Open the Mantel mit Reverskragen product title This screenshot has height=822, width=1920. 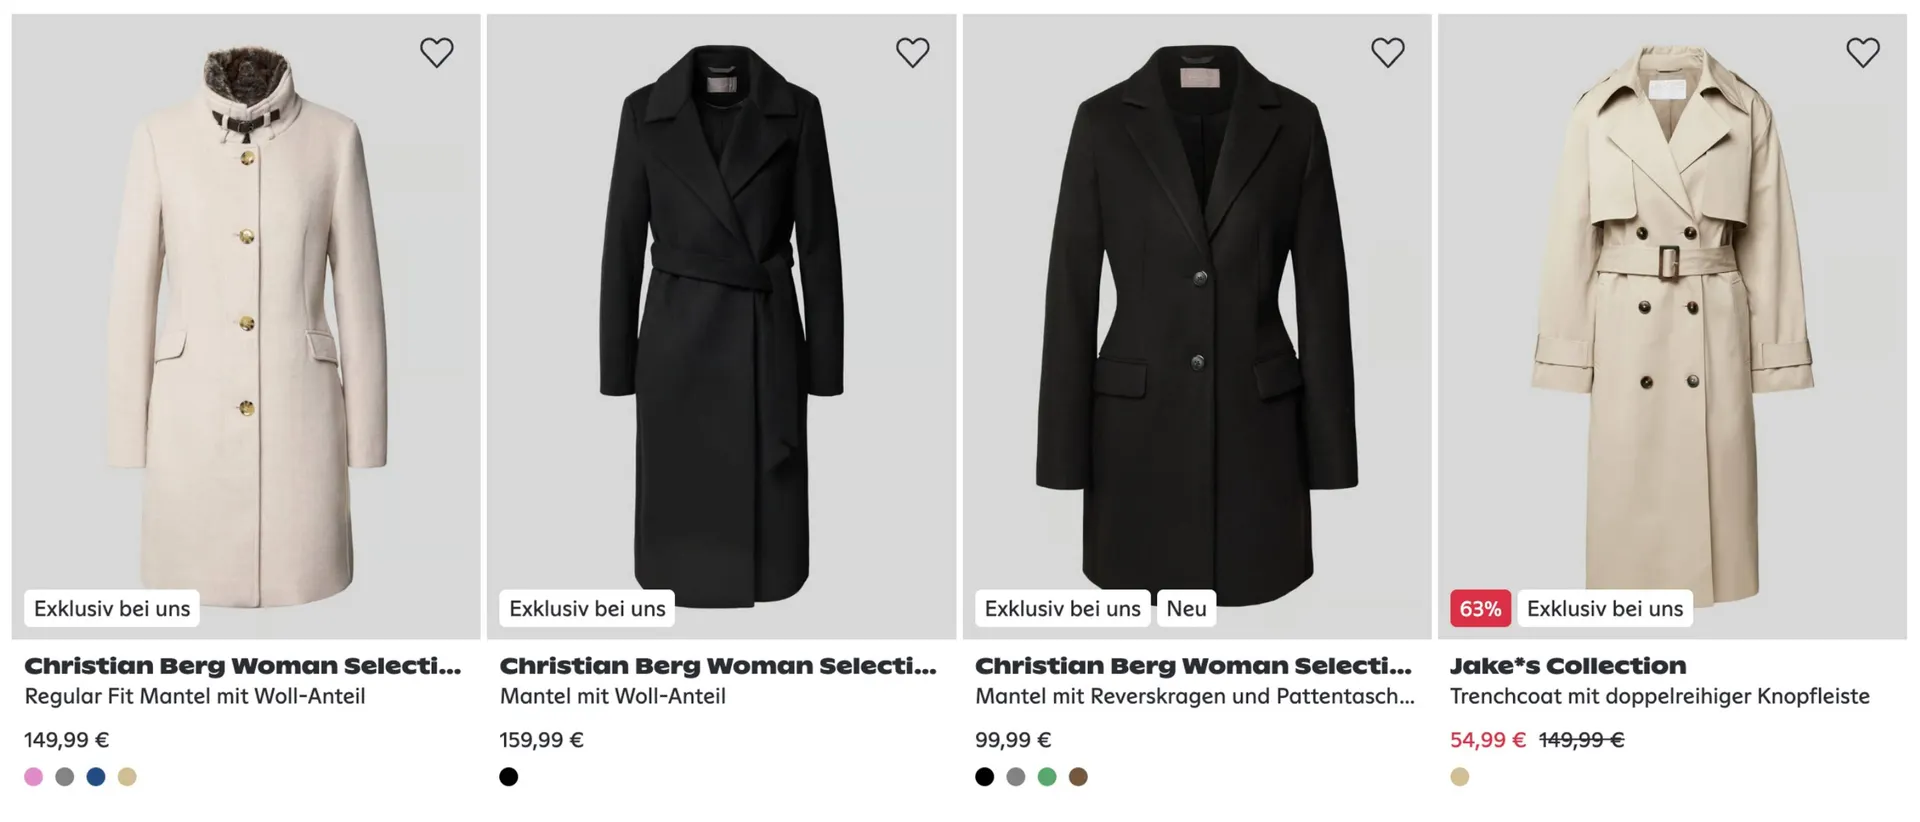1194,697
